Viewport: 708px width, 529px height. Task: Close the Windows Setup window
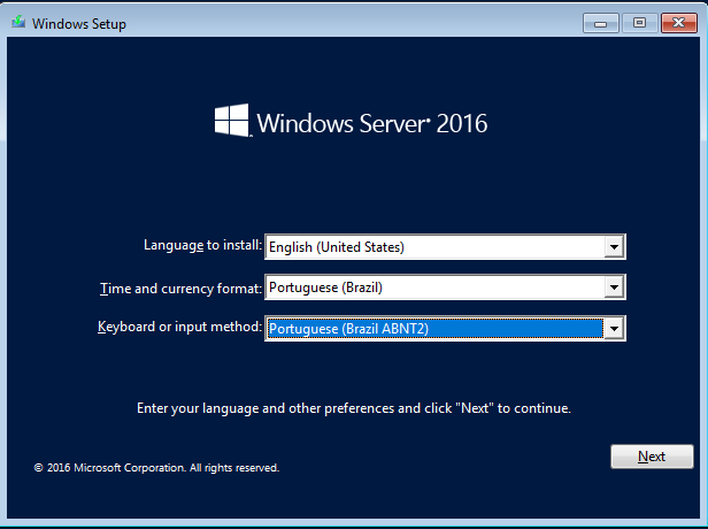tap(679, 23)
